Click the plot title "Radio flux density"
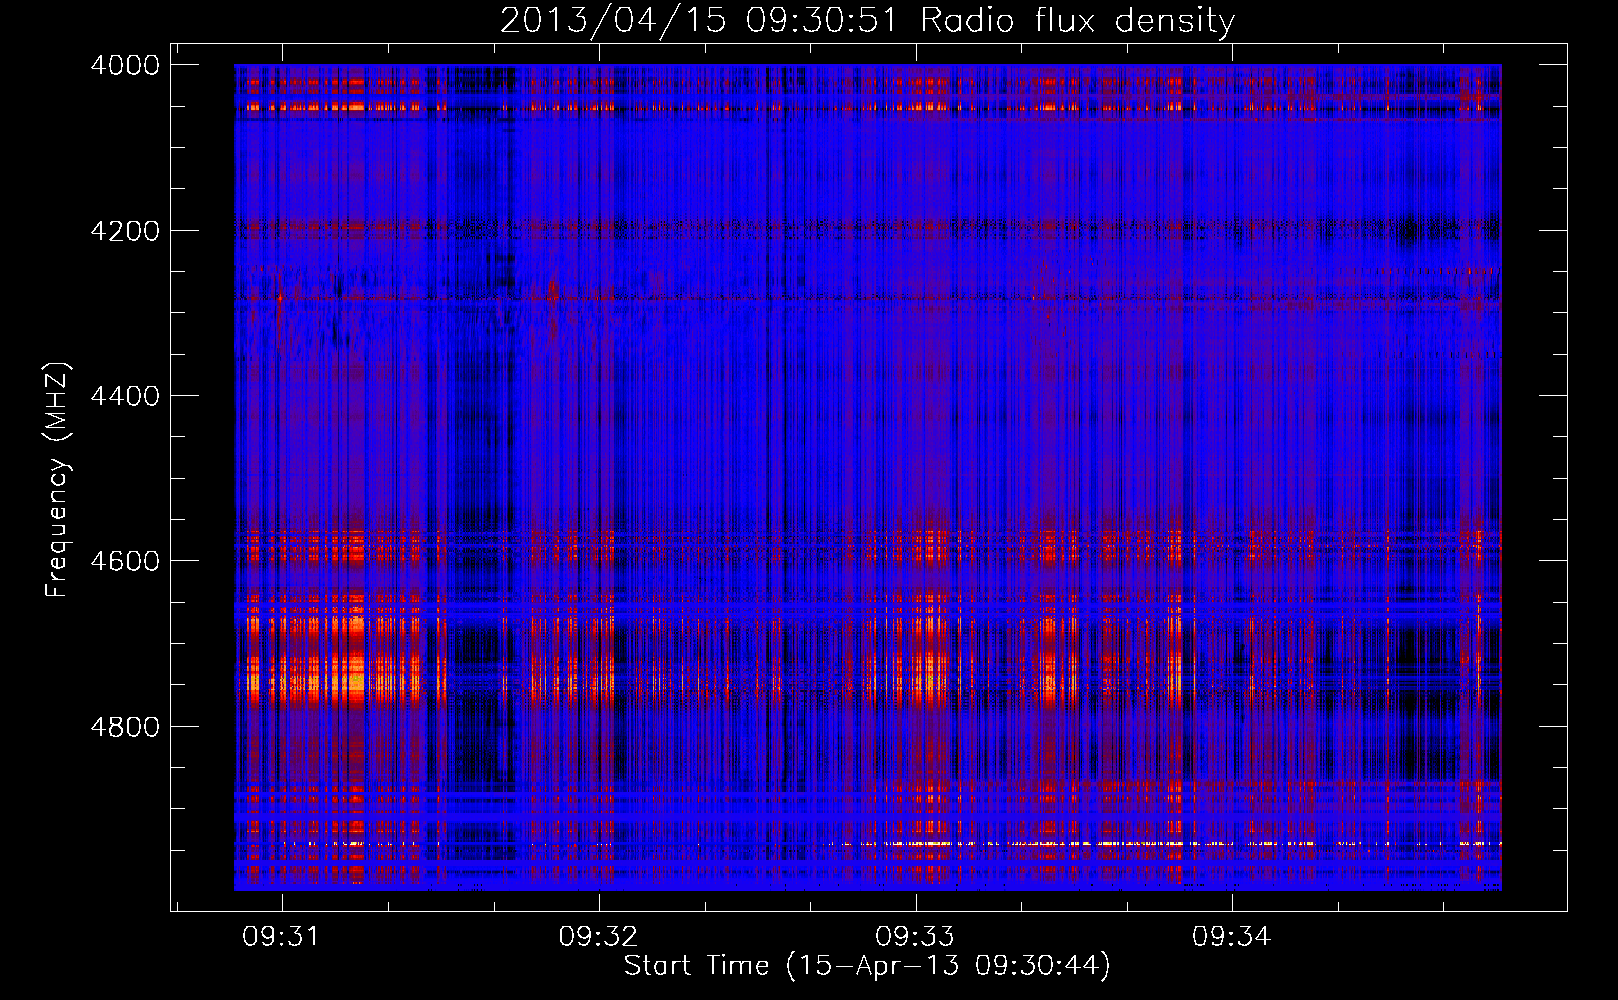 1078,21
